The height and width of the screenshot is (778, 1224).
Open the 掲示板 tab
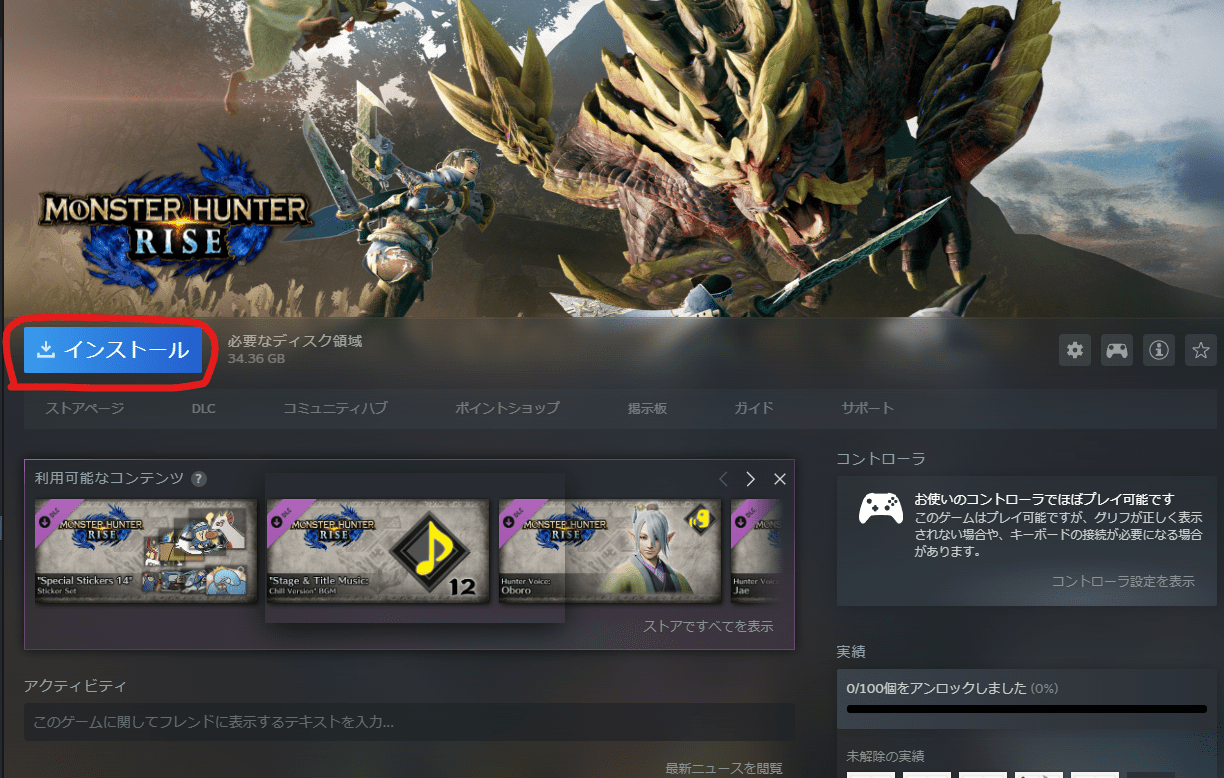tap(647, 408)
